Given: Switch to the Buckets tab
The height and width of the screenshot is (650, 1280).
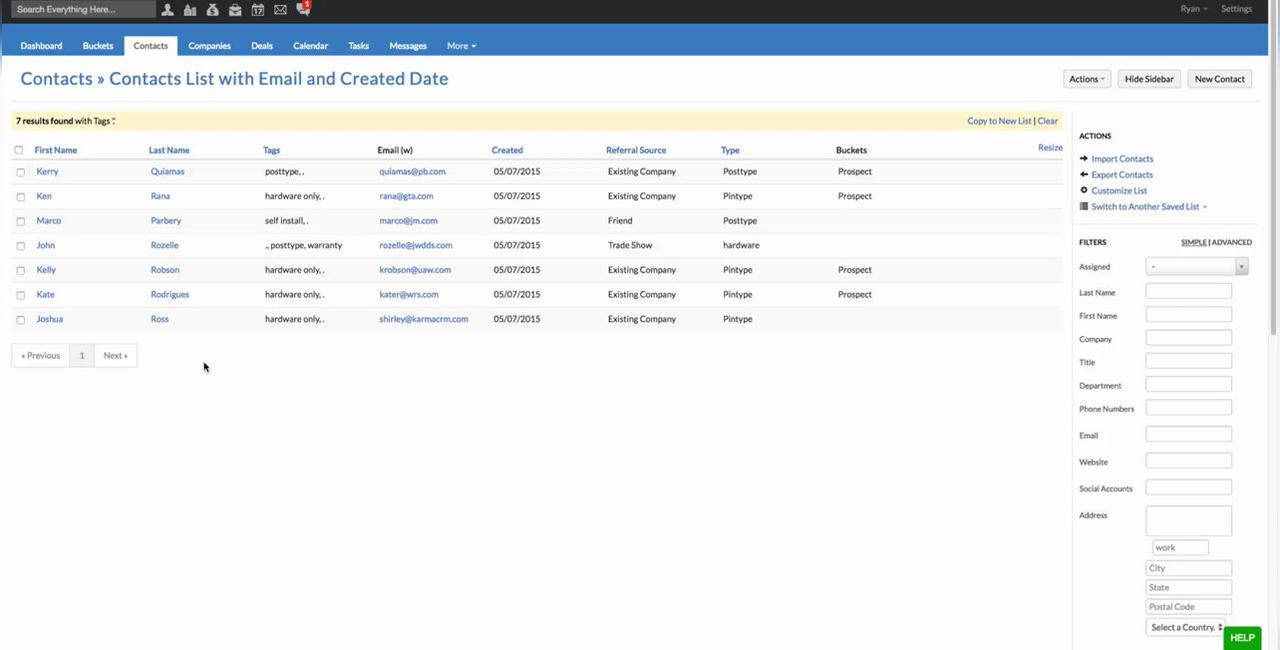Looking at the screenshot, I should pos(98,46).
